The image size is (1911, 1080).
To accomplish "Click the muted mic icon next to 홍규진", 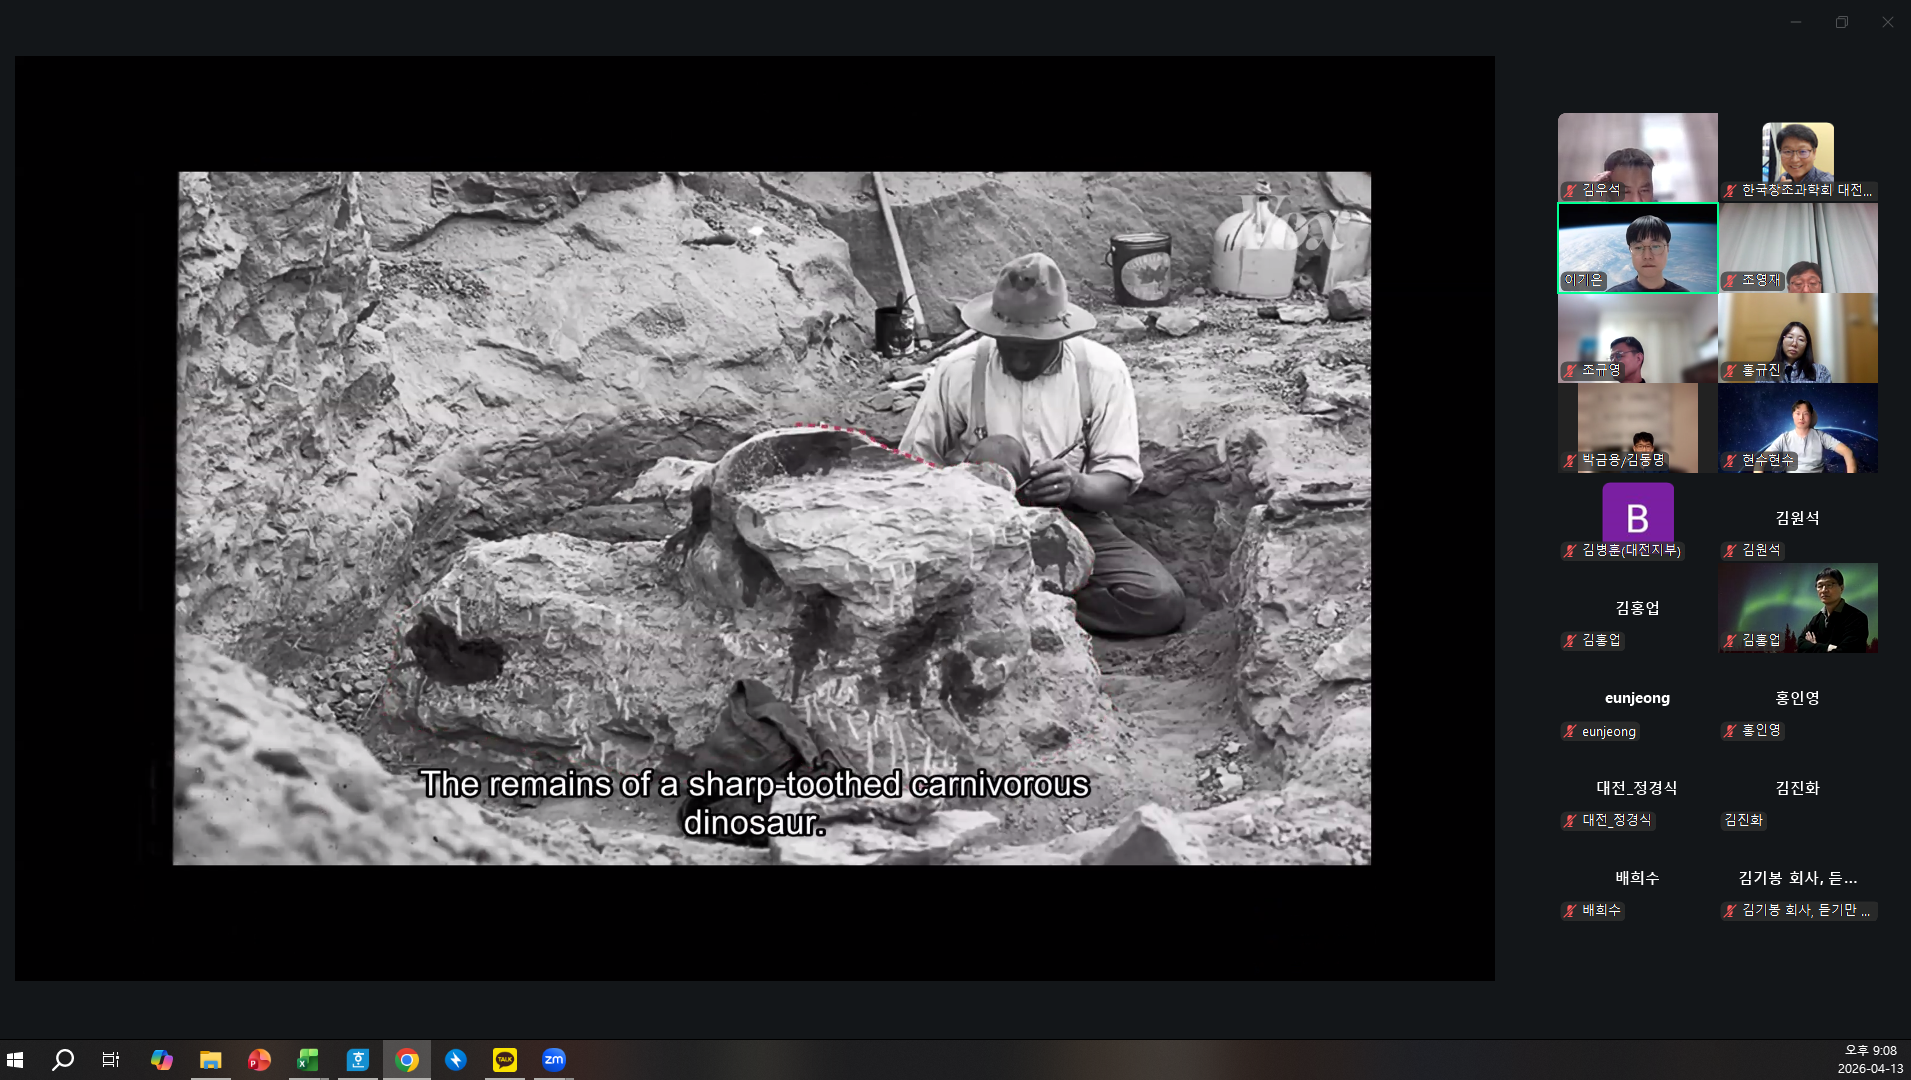I will 1731,370.
